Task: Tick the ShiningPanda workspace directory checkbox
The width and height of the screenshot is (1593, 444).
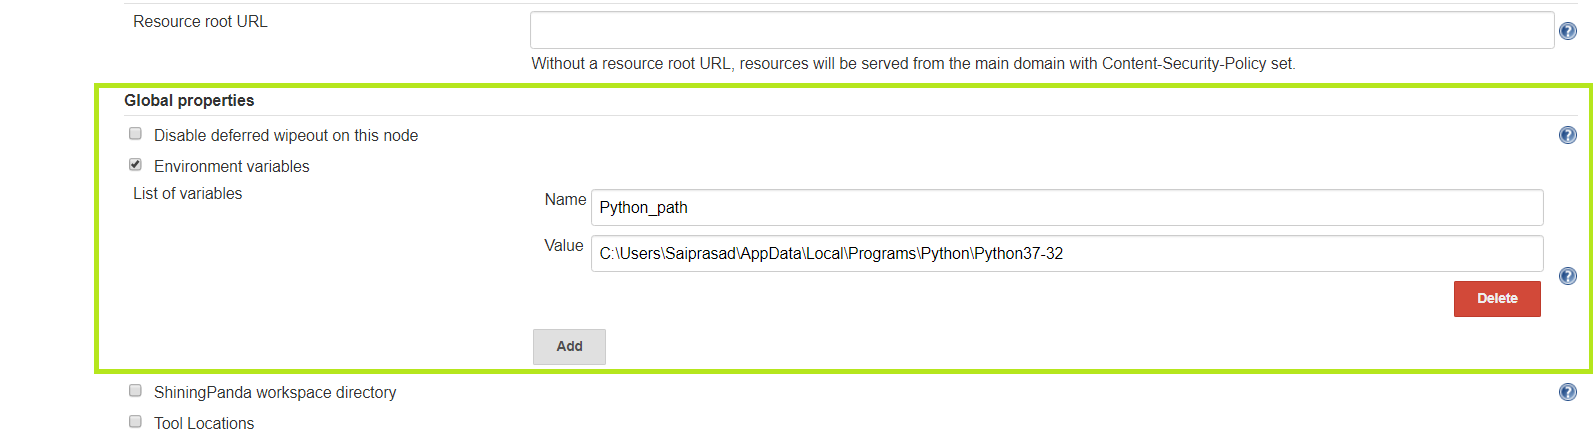Action: [x=135, y=391]
